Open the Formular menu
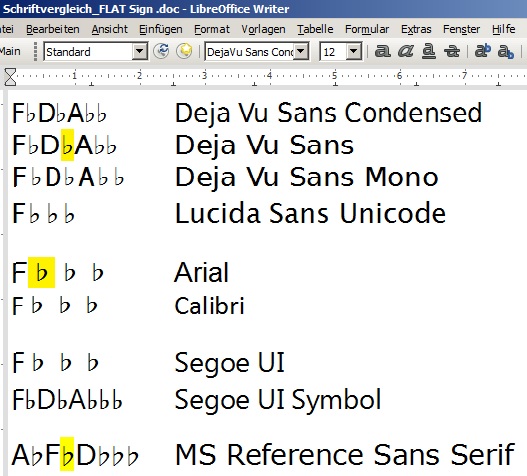 click(367, 29)
